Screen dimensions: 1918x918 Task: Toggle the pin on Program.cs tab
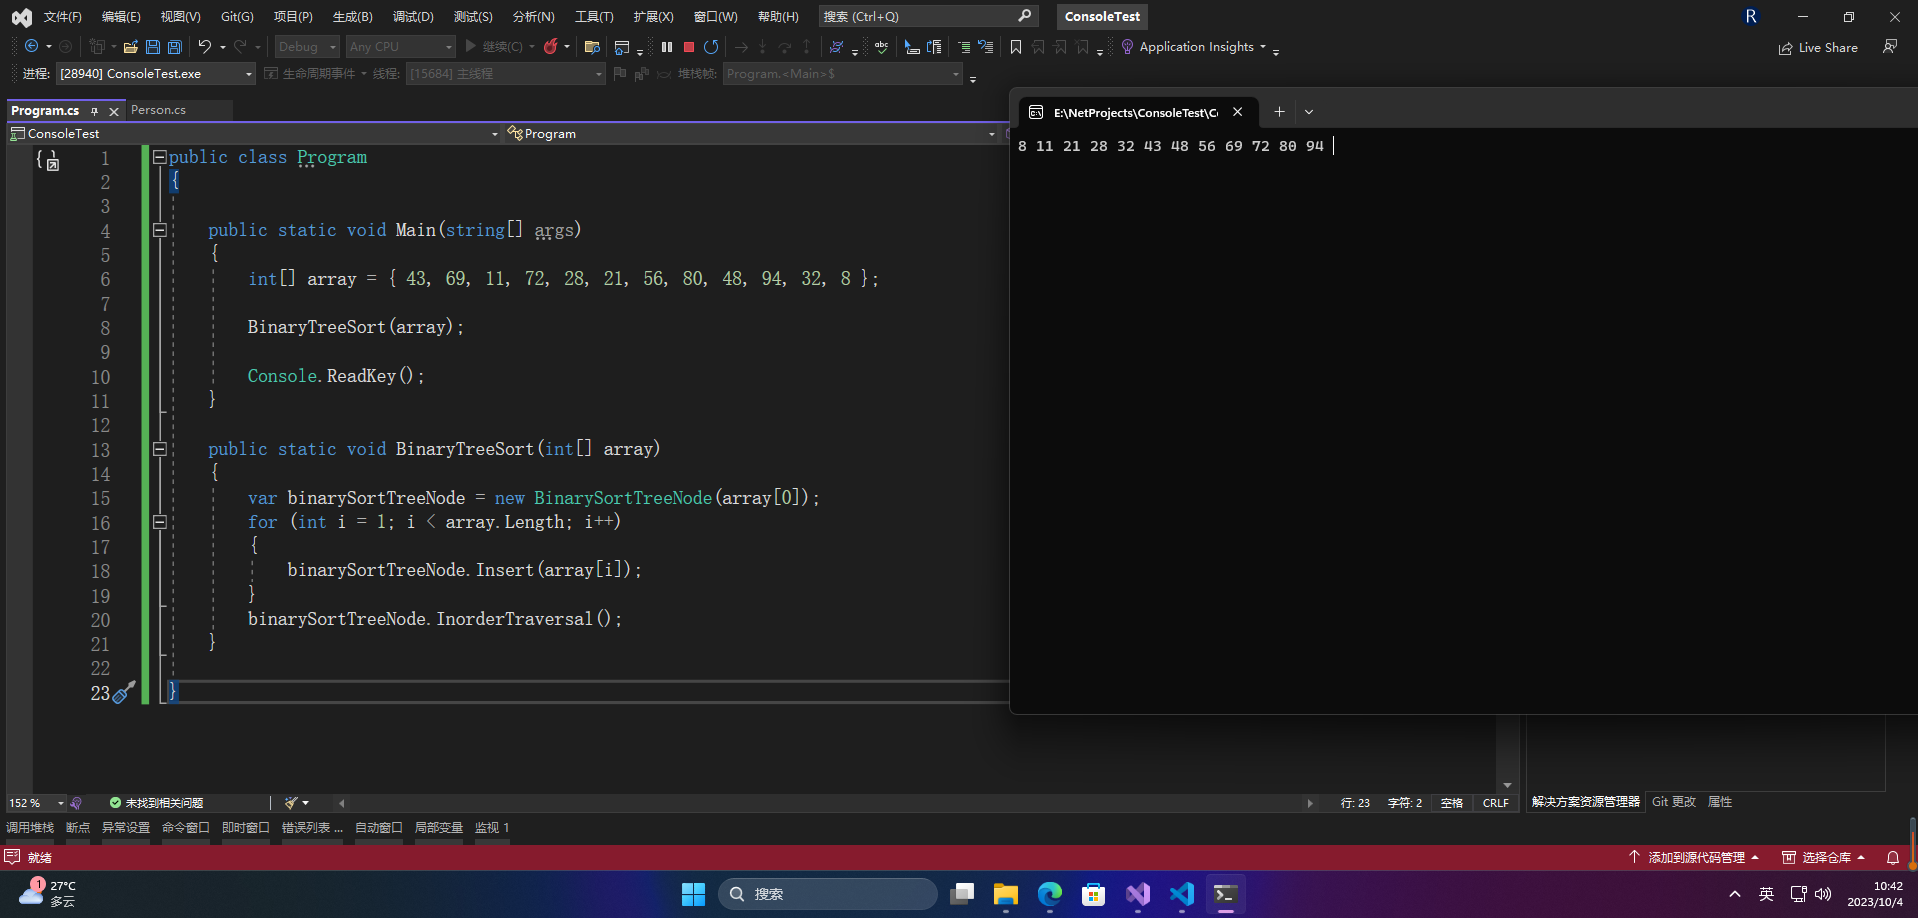[94, 110]
